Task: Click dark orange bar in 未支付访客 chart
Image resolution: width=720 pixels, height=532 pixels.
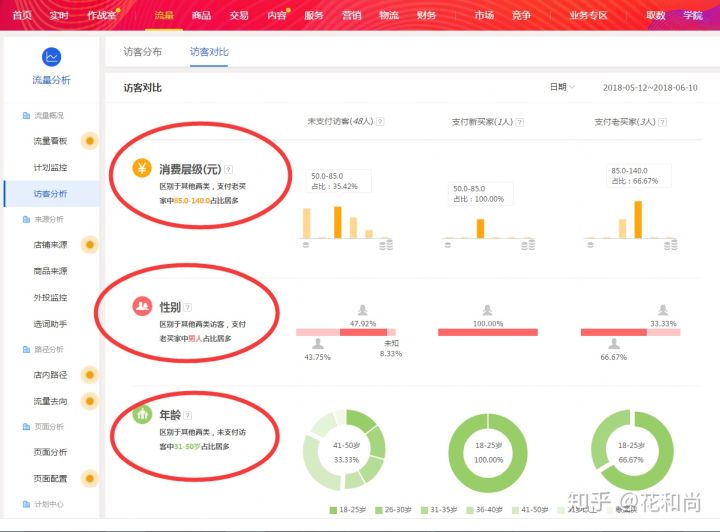Action: pos(338,222)
